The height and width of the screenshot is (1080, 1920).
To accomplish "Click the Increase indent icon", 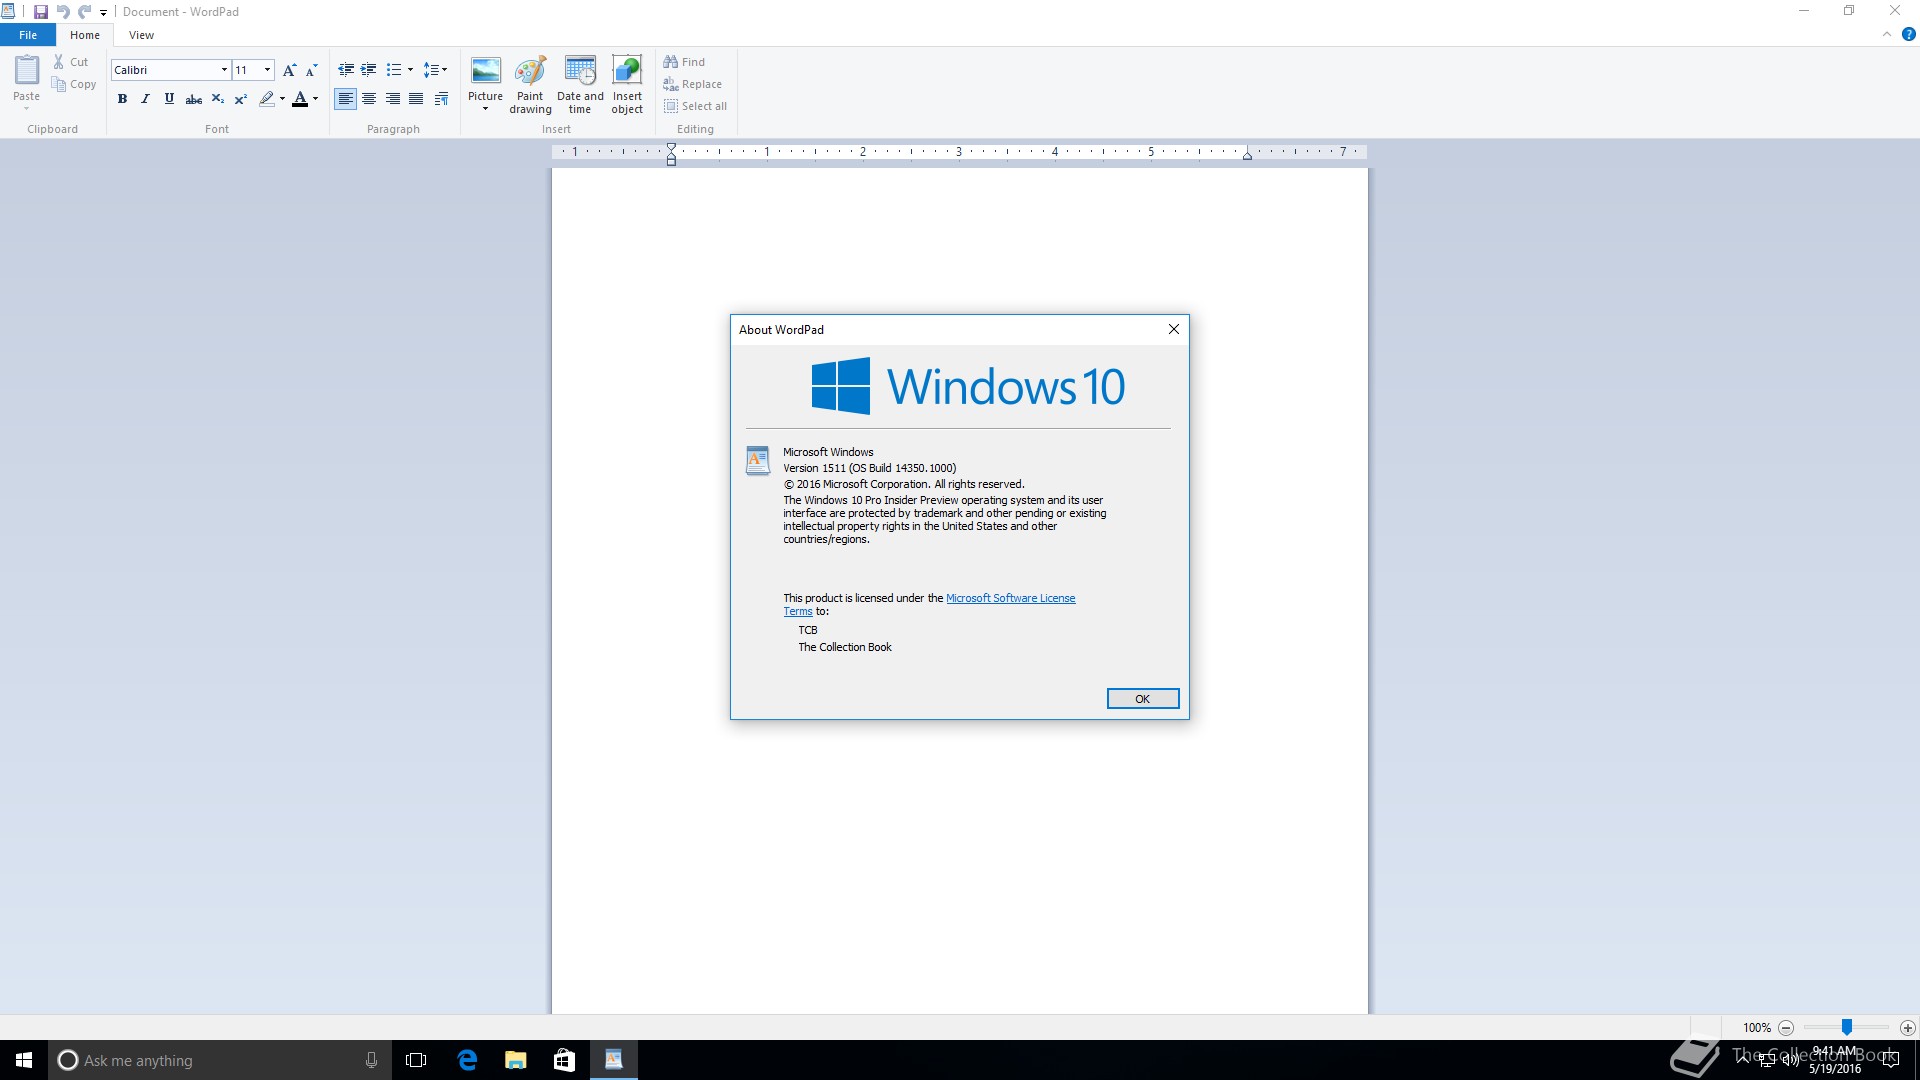I will [x=369, y=70].
